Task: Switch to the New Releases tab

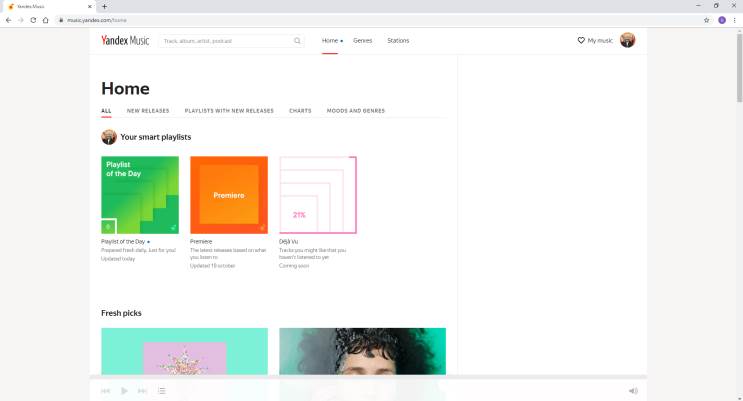Action: tap(148, 111)
